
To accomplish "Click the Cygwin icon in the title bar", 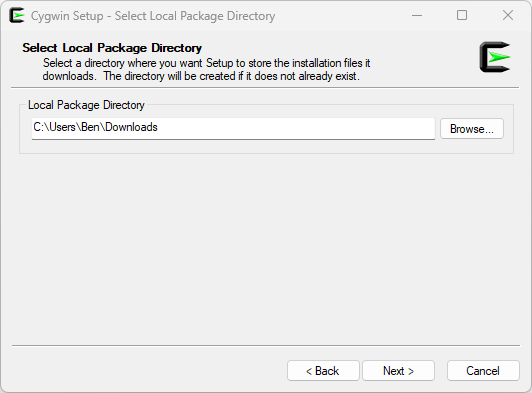I will click(17, 15).
